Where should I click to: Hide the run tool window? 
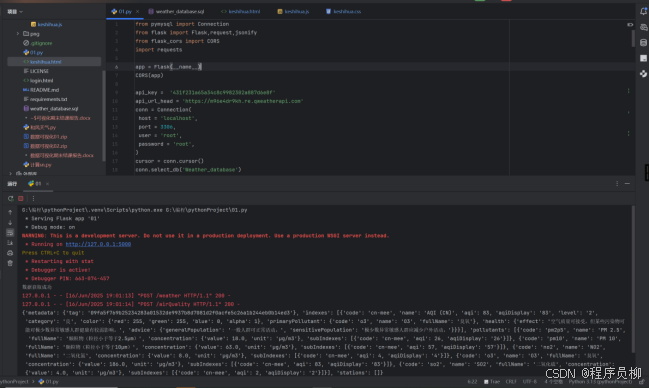627,184
